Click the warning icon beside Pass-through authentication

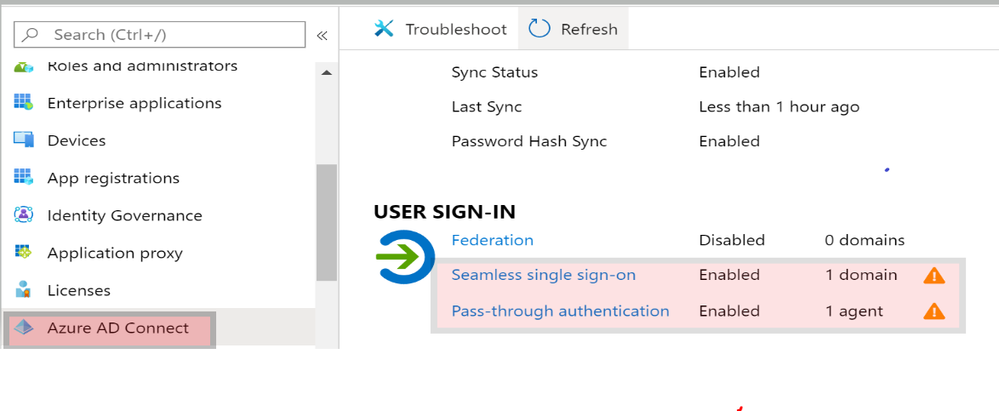pos(934,311)
